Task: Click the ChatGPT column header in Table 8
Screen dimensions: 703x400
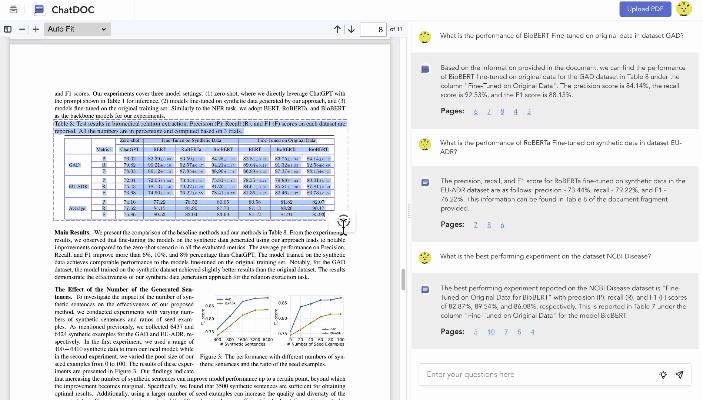Action: (x=130, y=149)
